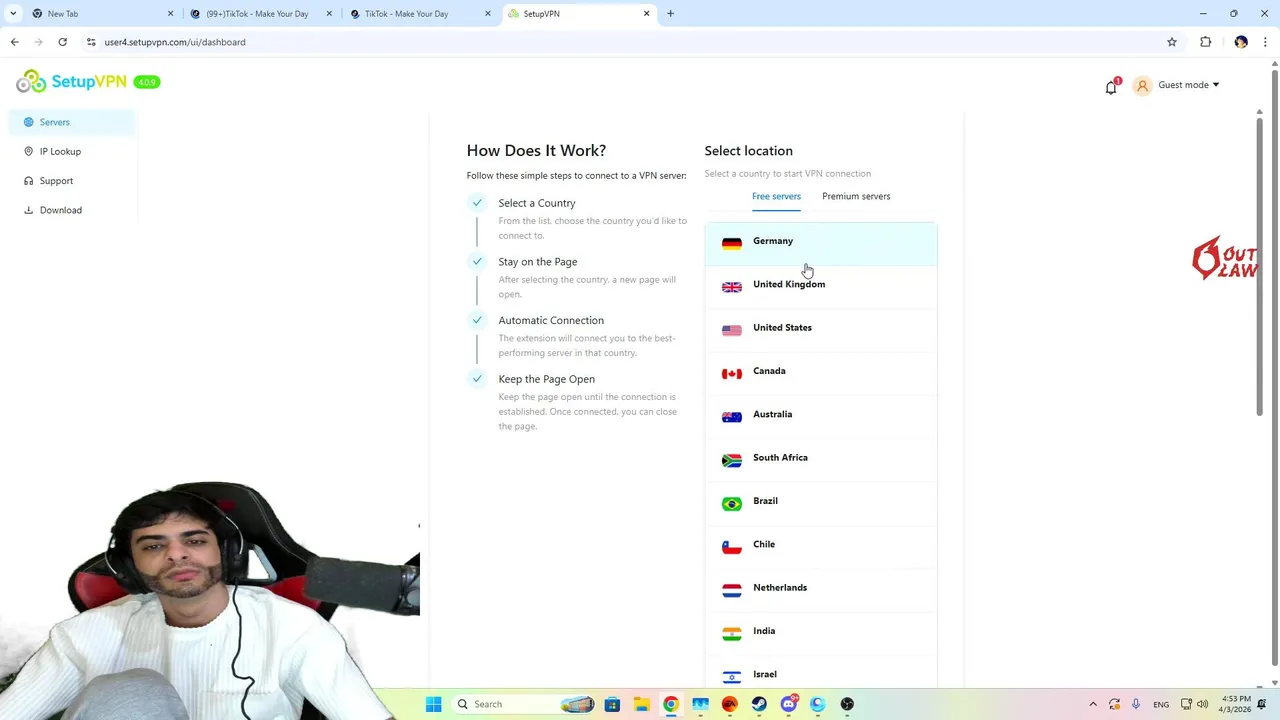Switch to the second TikTok tab
The image size is (1280, 720).
tap(418, 14)
